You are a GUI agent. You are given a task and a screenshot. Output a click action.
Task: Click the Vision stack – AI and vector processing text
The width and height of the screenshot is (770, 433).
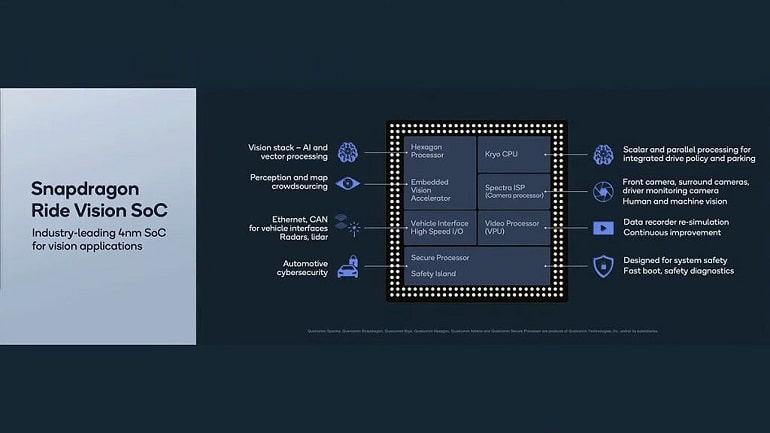point(288,152)
